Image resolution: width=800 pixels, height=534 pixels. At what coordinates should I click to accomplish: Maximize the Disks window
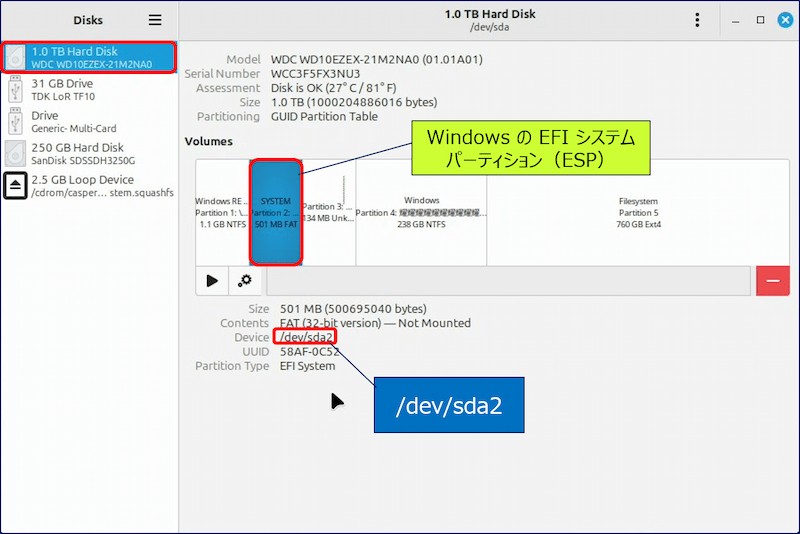[x=760, y=20]
